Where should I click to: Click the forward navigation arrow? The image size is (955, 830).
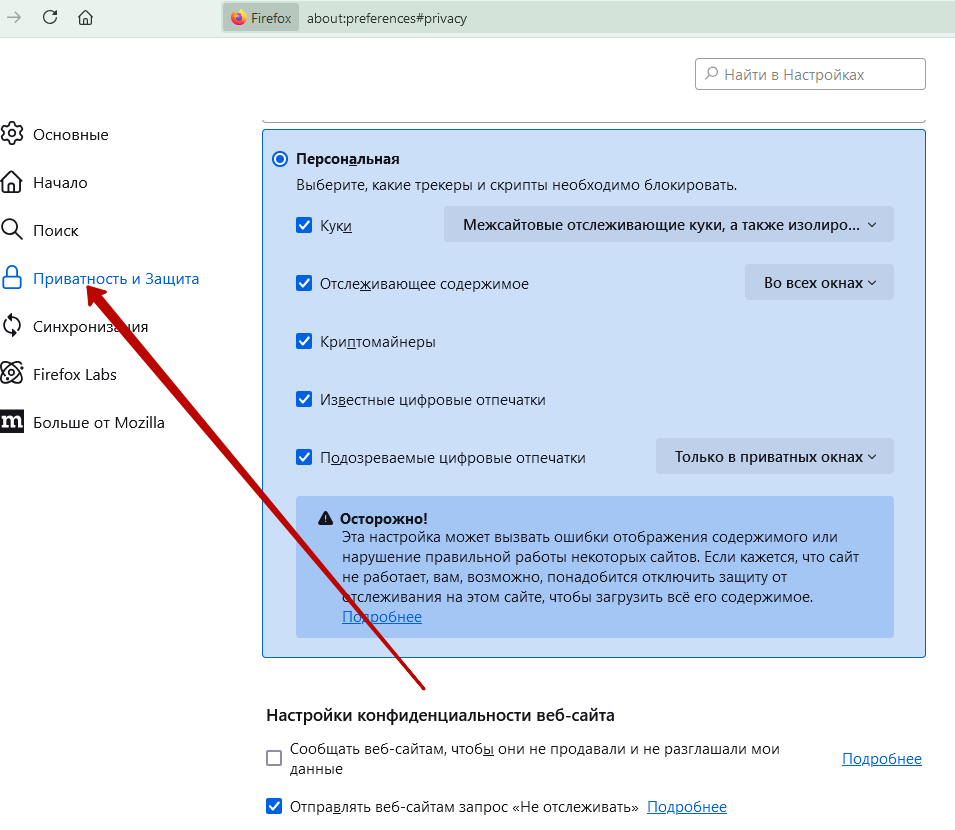click(14, 17)
